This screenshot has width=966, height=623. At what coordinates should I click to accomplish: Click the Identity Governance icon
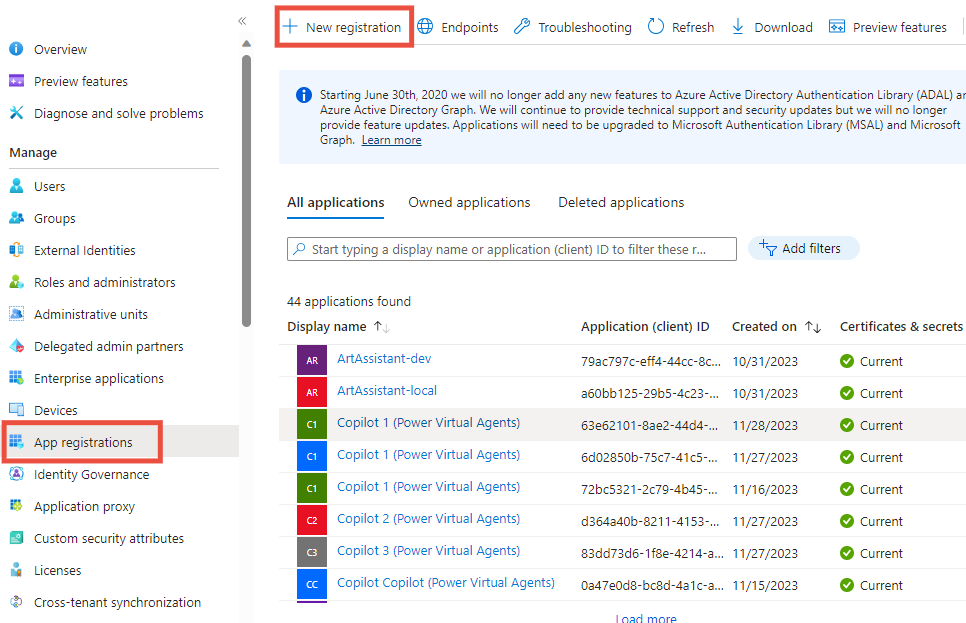17,474
